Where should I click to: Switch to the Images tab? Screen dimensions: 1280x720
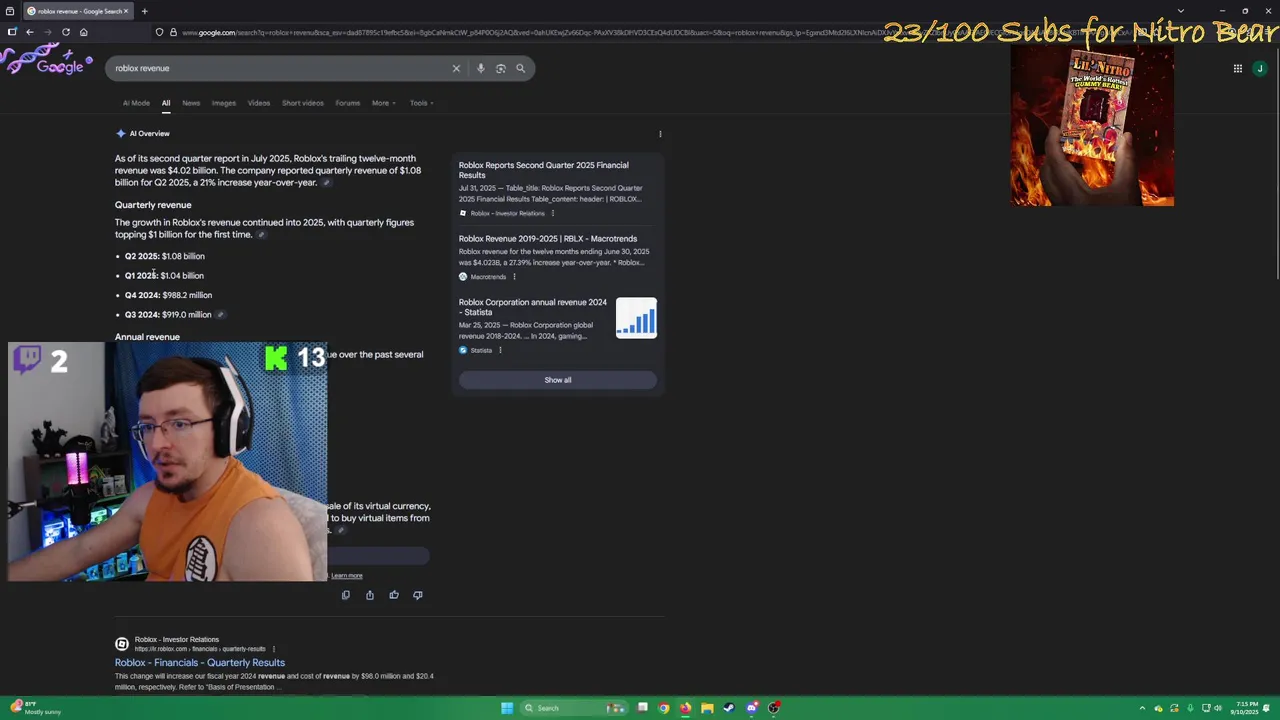tap(224, 103)
